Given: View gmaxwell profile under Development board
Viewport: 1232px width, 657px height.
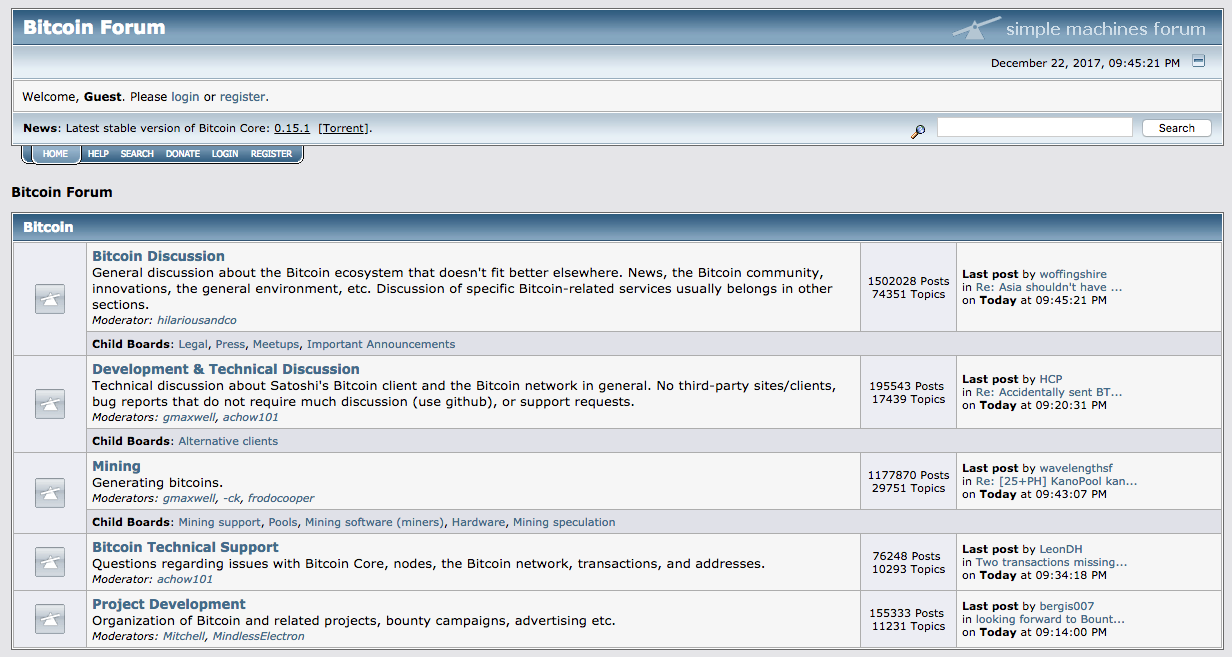Looking at the screenshot, I should pyautogui.click(x=189, y=417).
